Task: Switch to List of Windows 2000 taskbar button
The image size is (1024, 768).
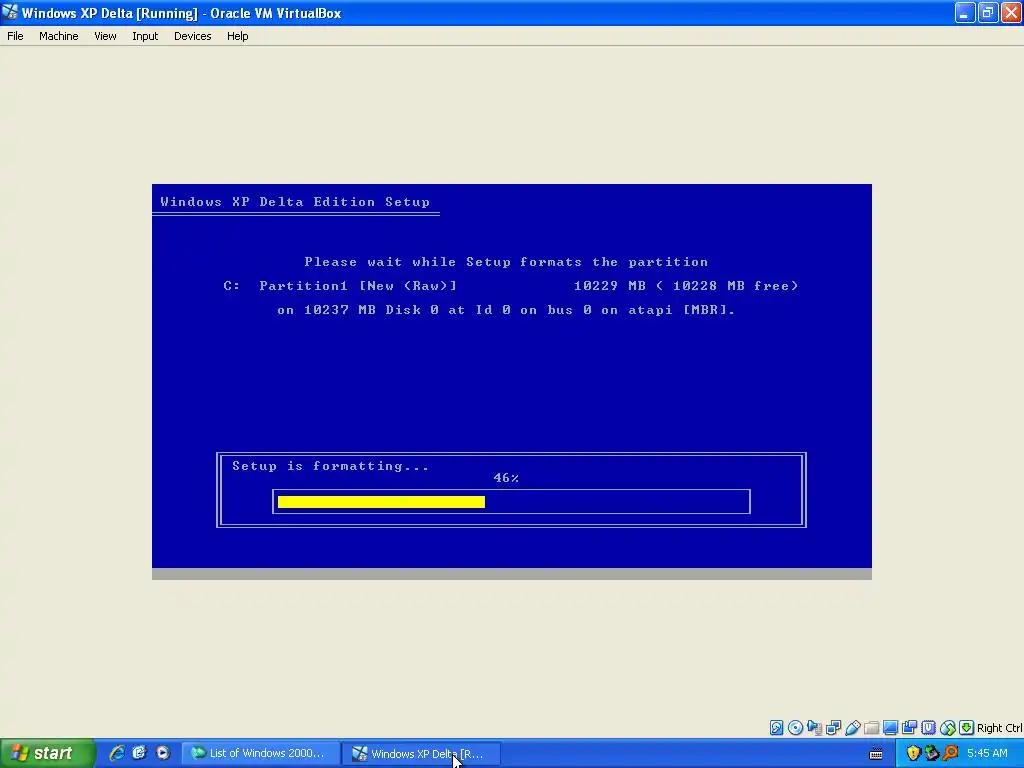Action: (261, 753)
